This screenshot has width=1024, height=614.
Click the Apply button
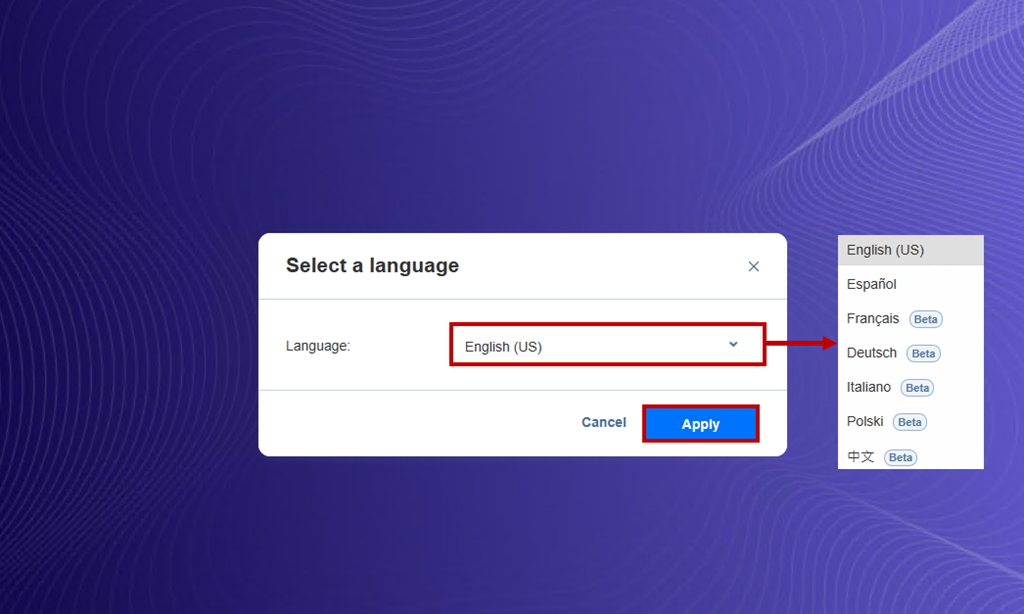701,424
